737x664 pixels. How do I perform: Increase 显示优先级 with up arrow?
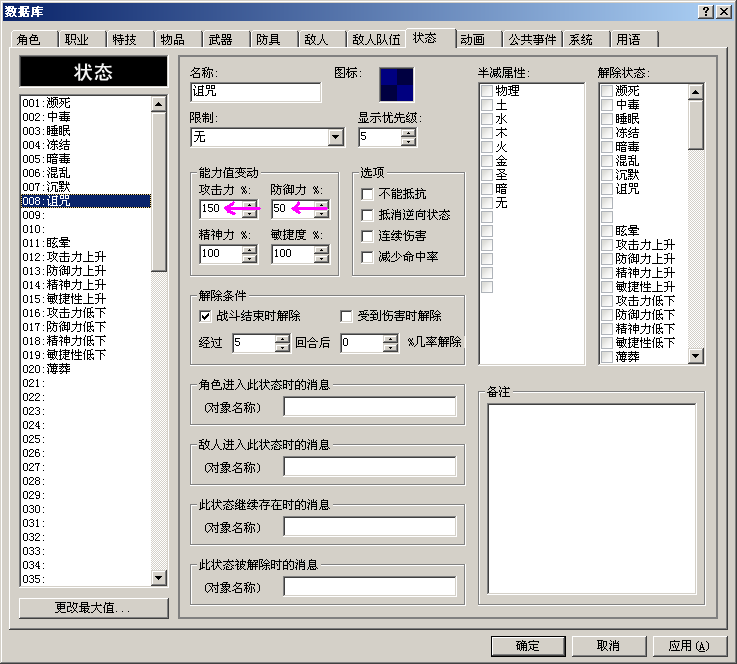(409, 133)
